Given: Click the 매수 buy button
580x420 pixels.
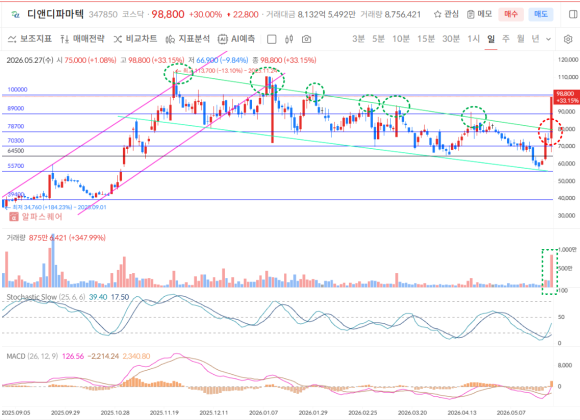Looking at the screenshot, I should click(511, 14).
